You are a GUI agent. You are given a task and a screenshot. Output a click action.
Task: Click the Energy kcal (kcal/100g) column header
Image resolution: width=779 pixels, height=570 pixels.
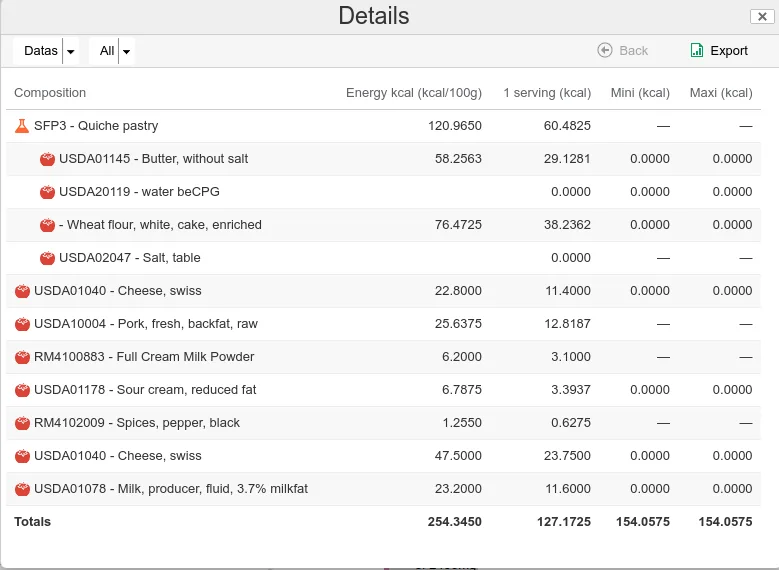414,93
